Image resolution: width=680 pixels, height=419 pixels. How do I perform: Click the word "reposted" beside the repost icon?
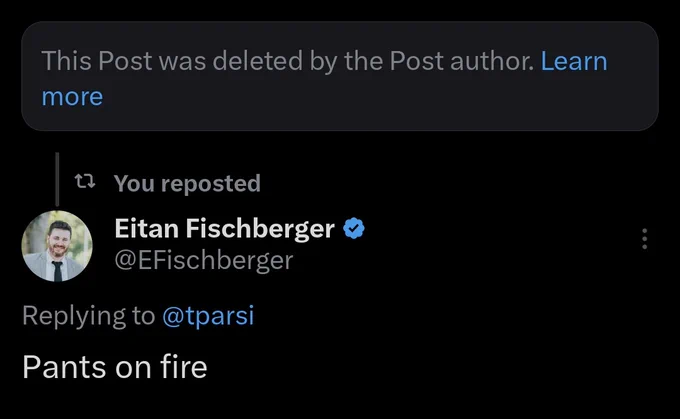tap(211, 184)
